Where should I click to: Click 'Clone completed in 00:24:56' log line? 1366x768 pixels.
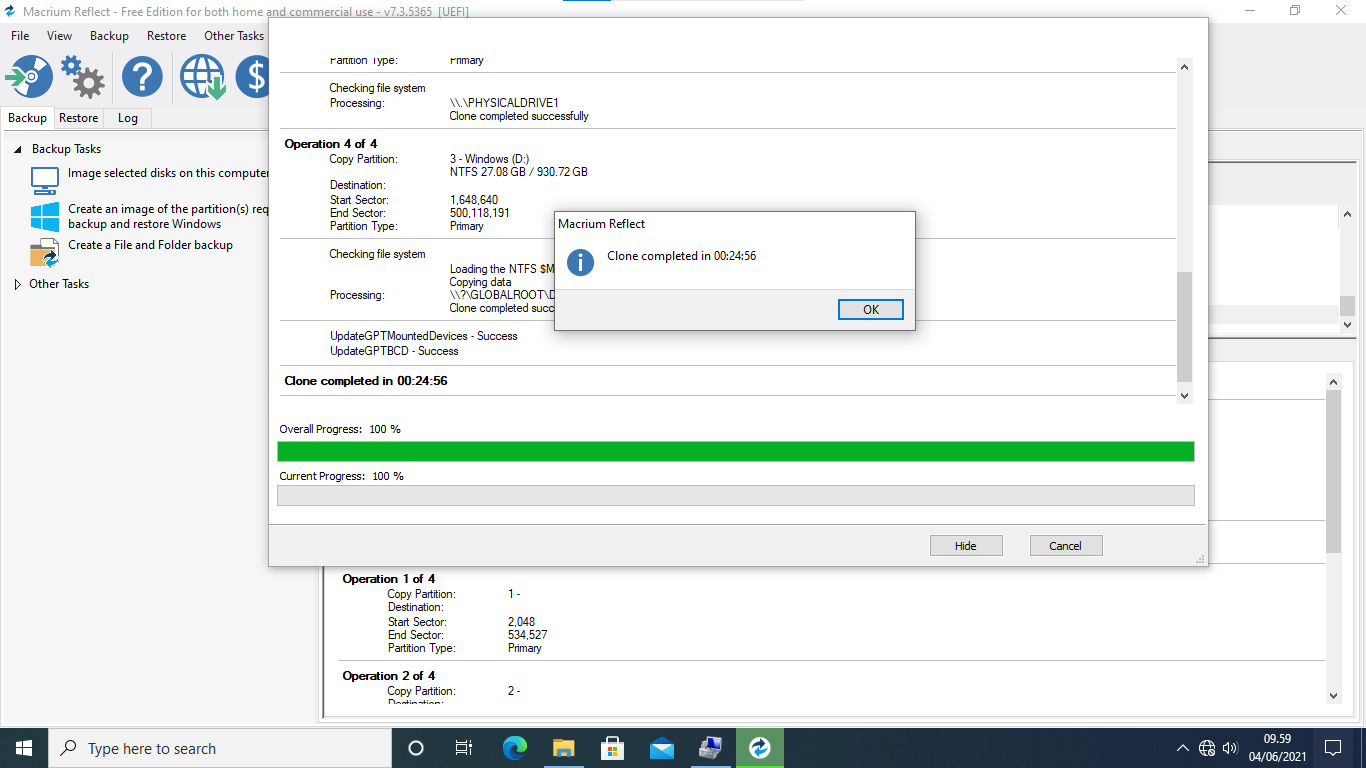point(366,381)
